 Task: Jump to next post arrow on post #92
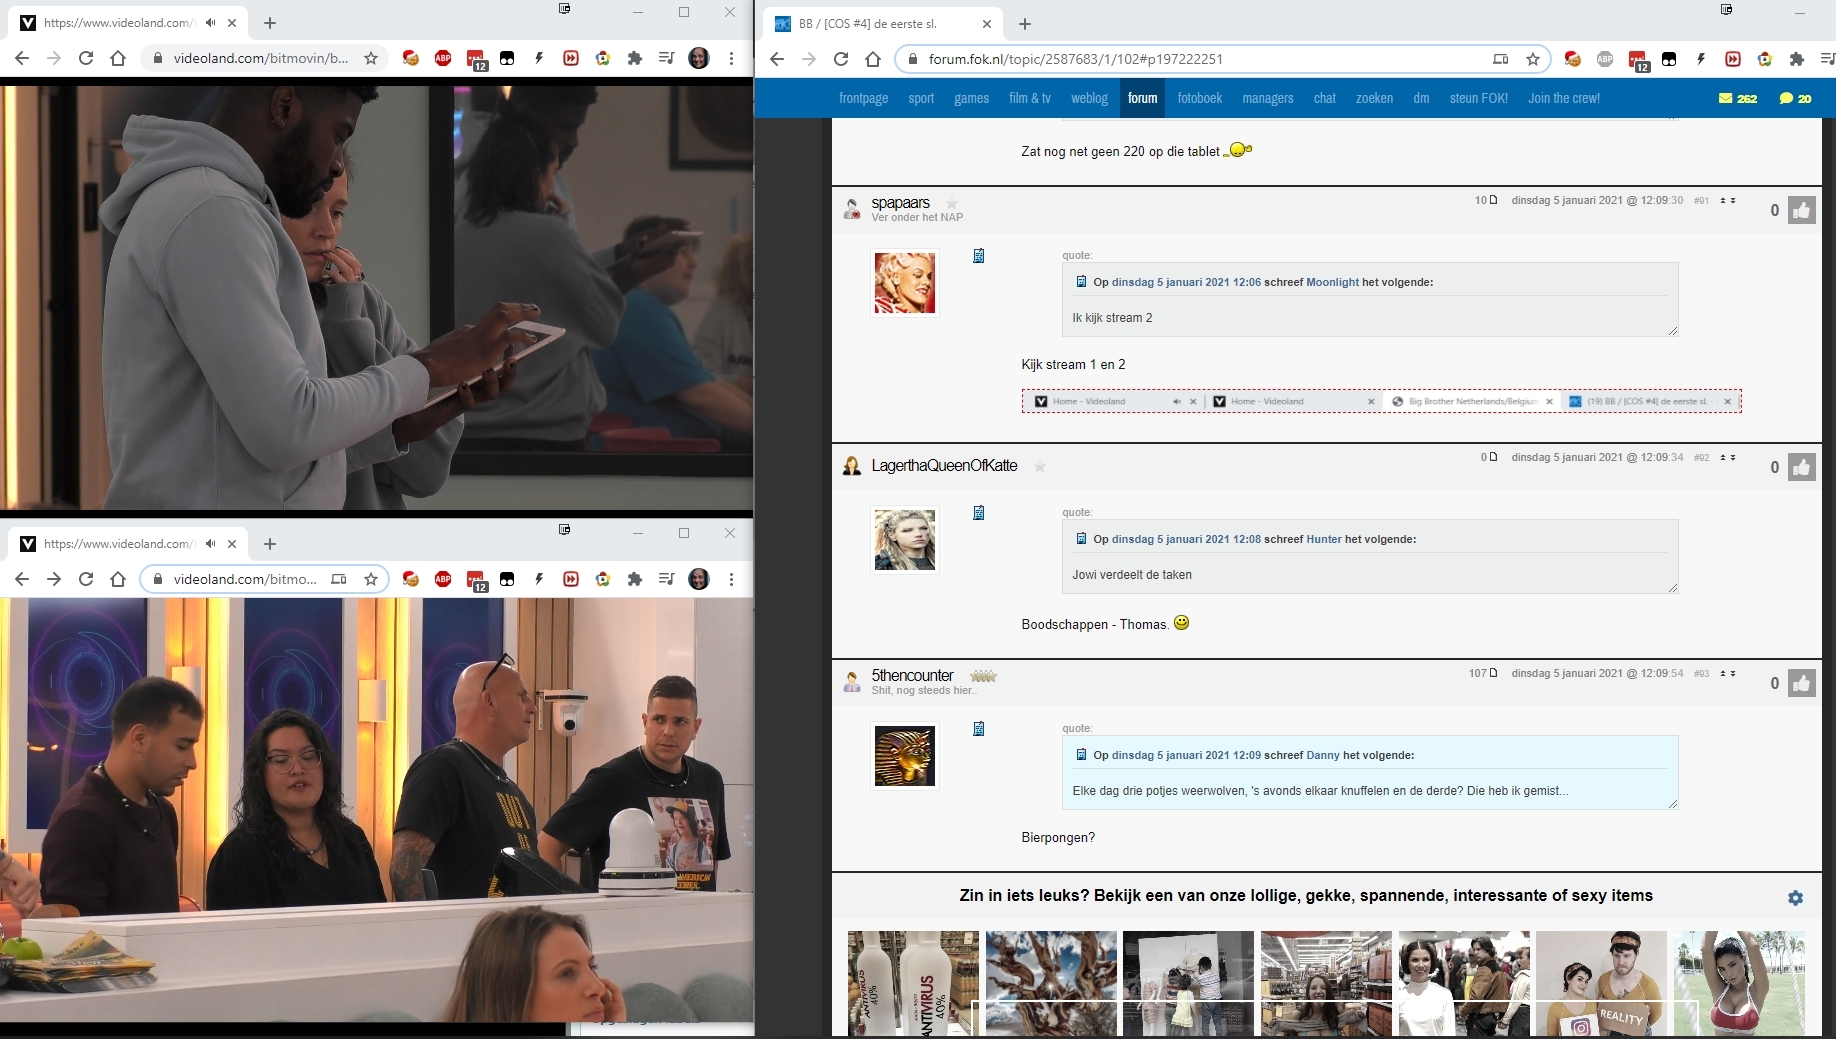coord(1732,458)
